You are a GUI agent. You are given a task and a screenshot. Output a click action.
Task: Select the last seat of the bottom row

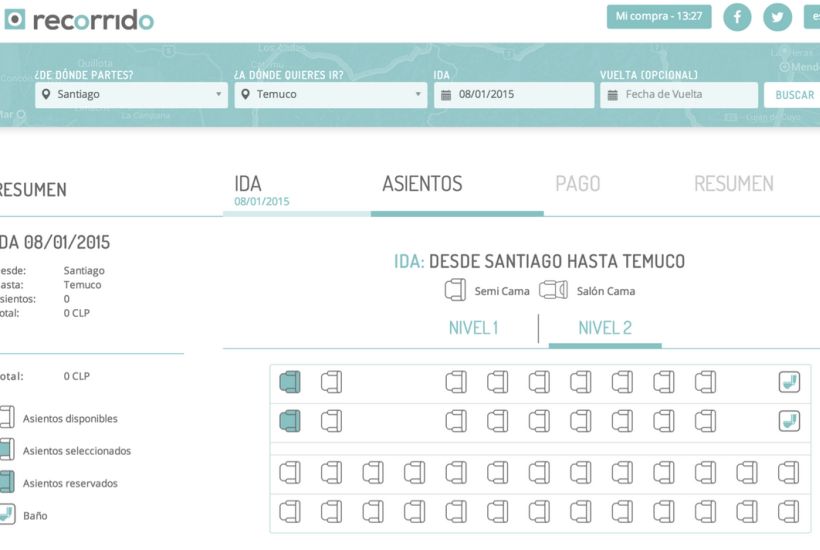point(788,512)
